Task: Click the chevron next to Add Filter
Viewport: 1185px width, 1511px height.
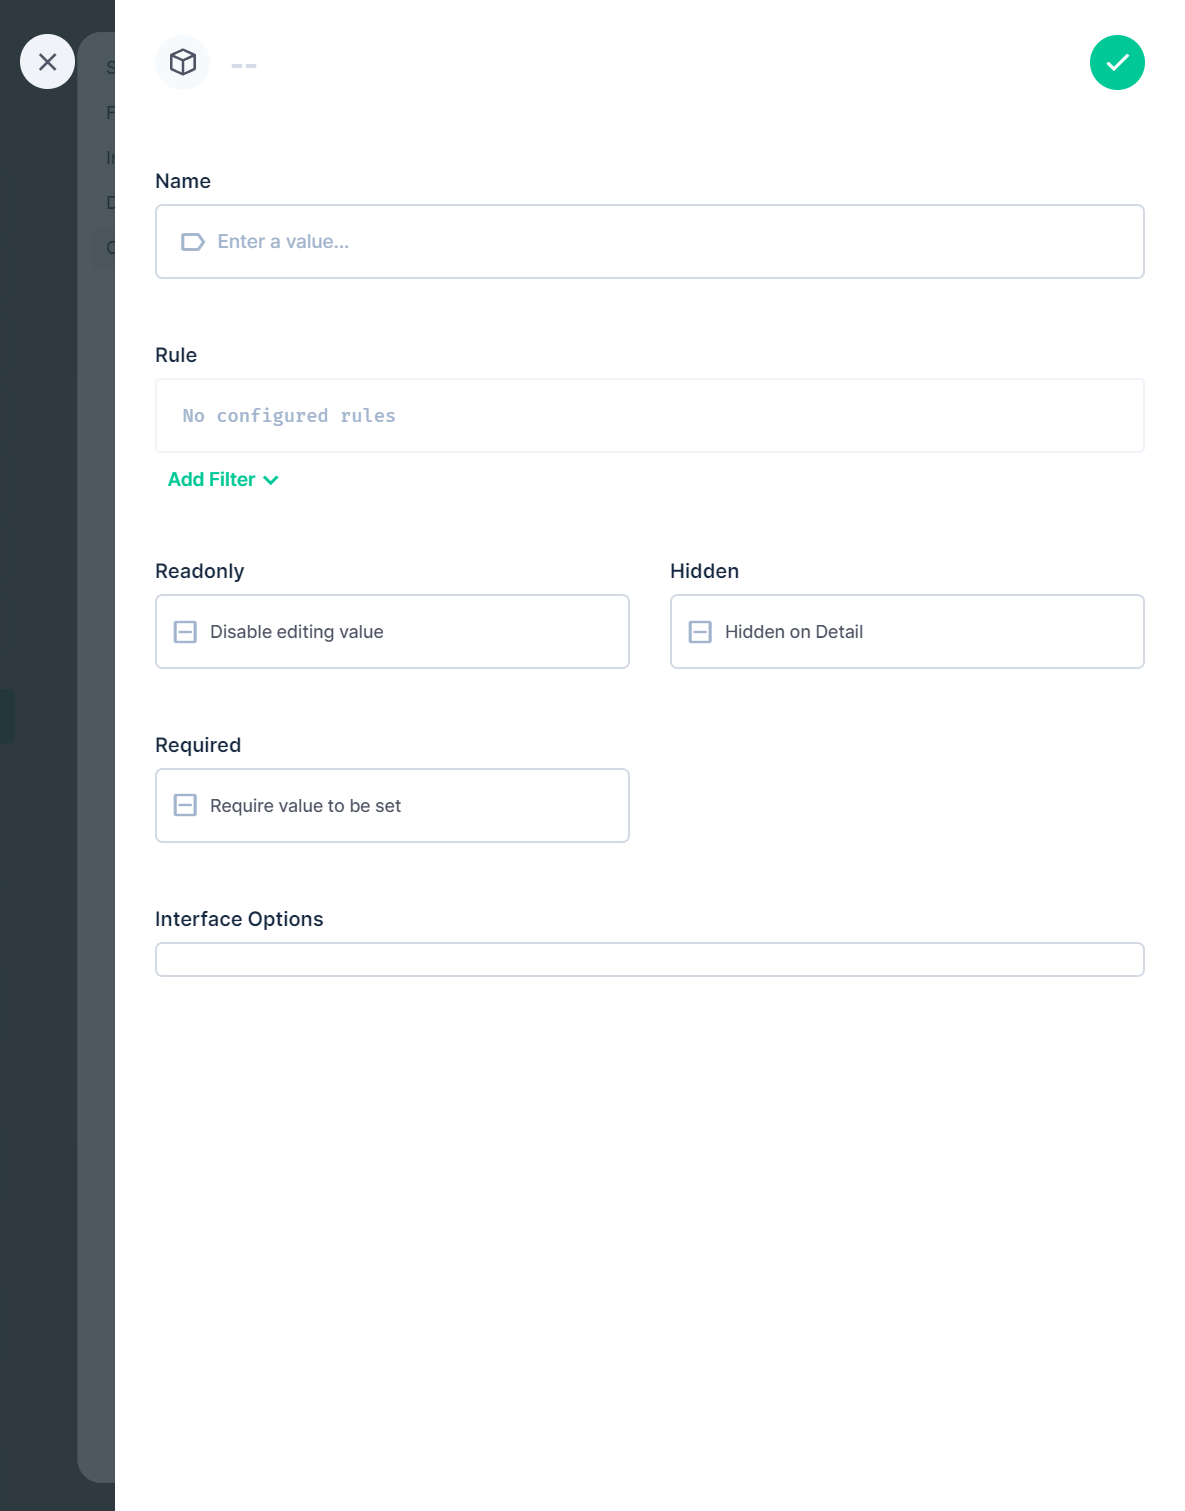Action: click(271, 481)
